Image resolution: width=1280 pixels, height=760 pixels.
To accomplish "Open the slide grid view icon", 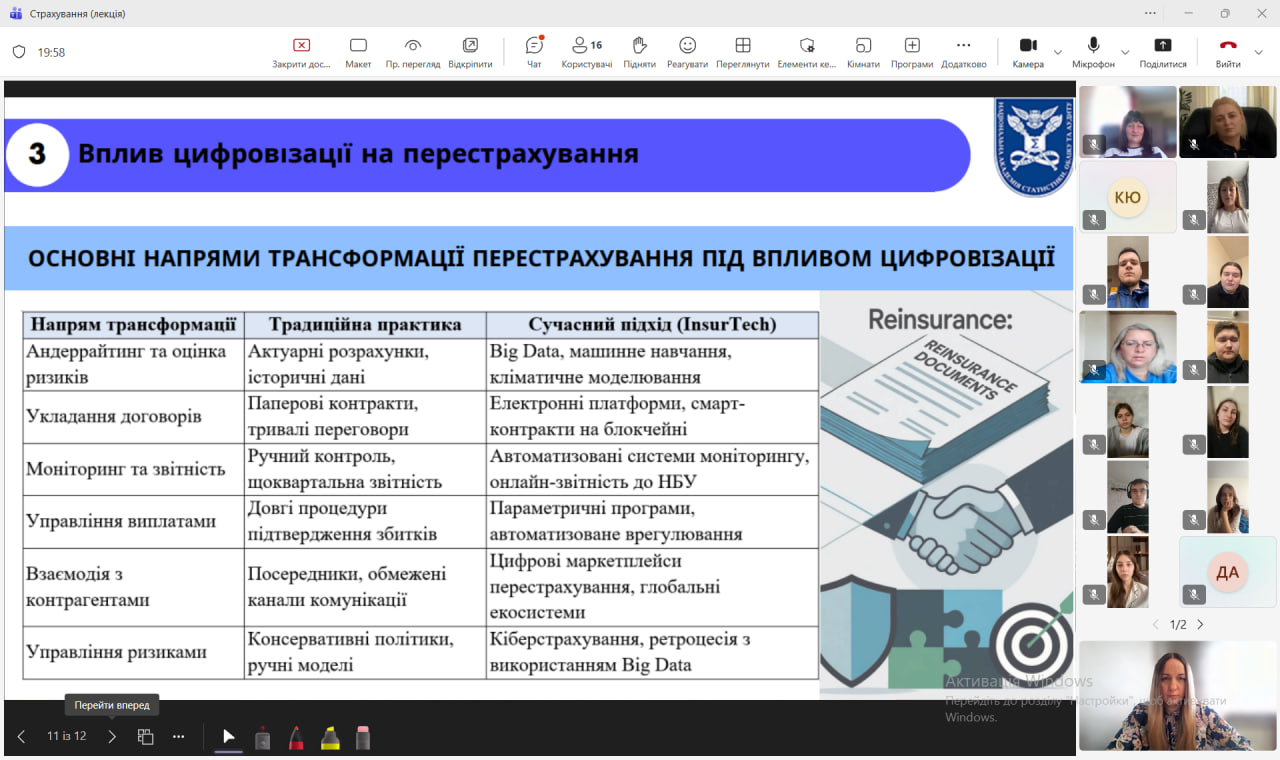I will [146, 737].
